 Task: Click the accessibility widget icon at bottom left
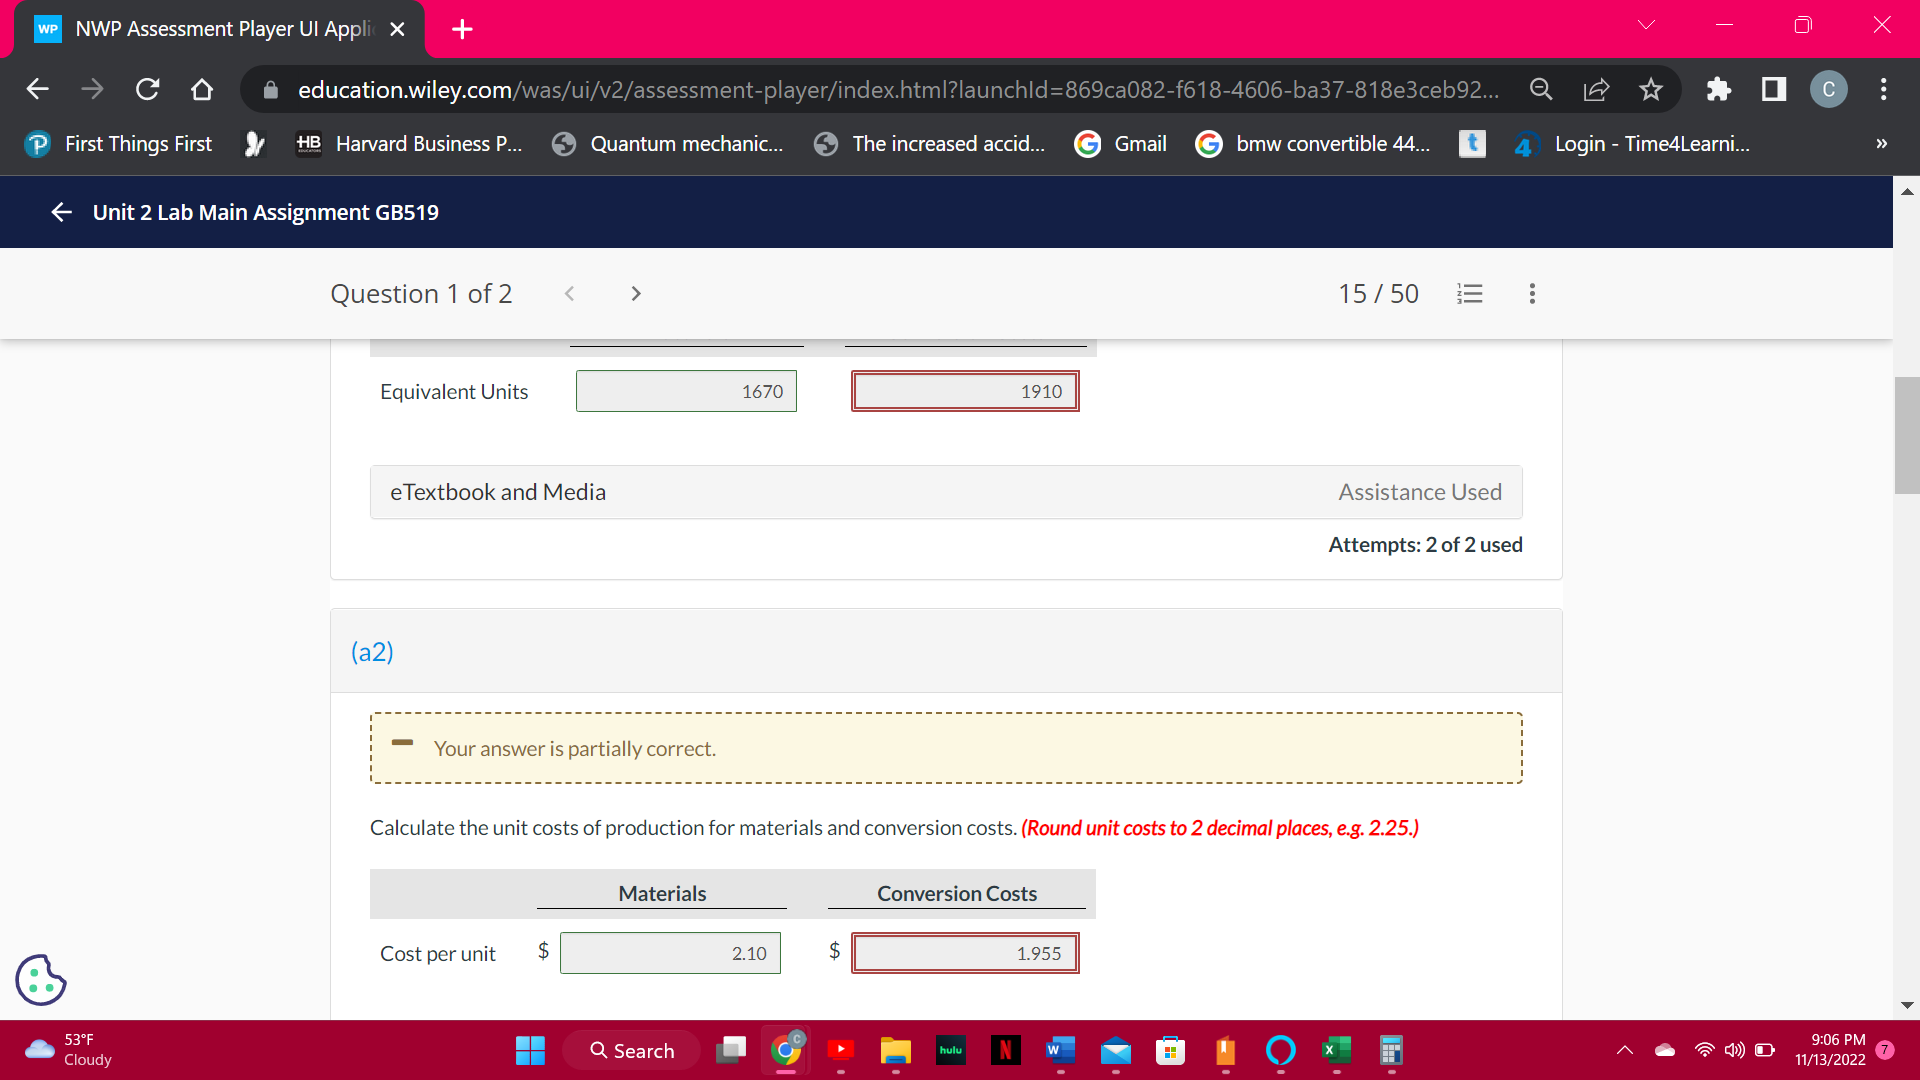click(x=40, y=980)
